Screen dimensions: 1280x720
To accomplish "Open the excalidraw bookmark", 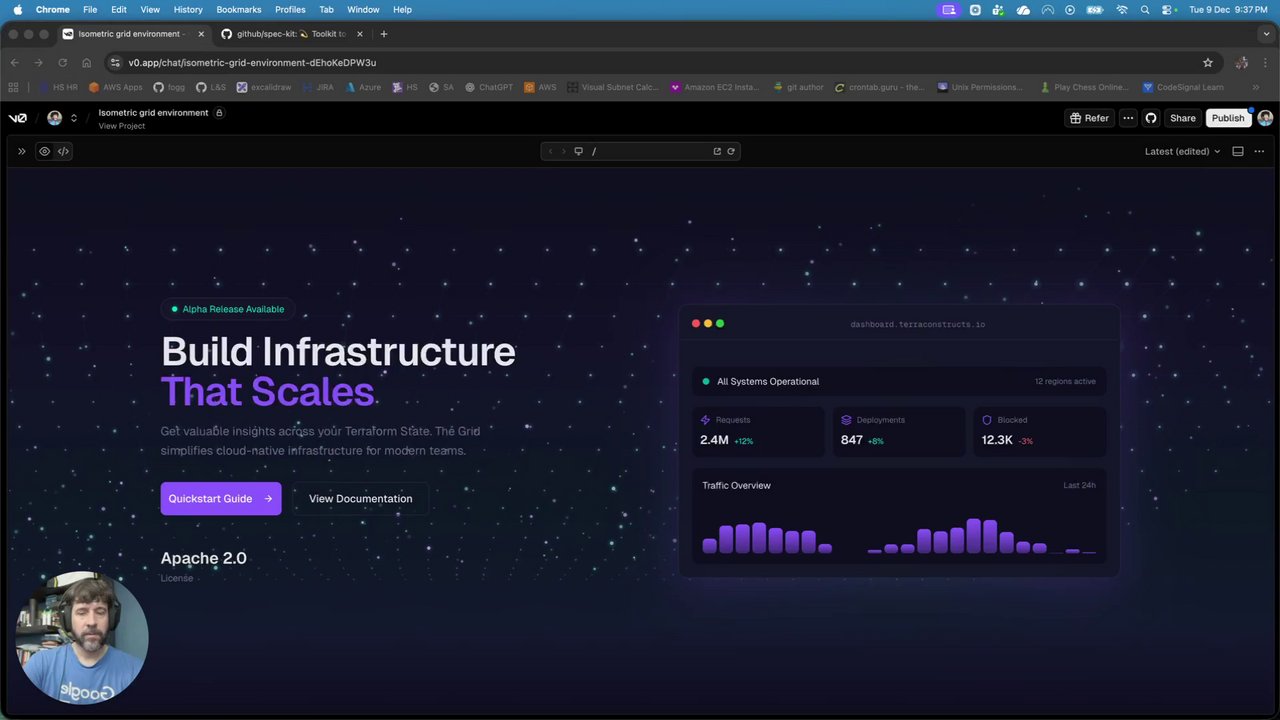I will pos(264,87).
